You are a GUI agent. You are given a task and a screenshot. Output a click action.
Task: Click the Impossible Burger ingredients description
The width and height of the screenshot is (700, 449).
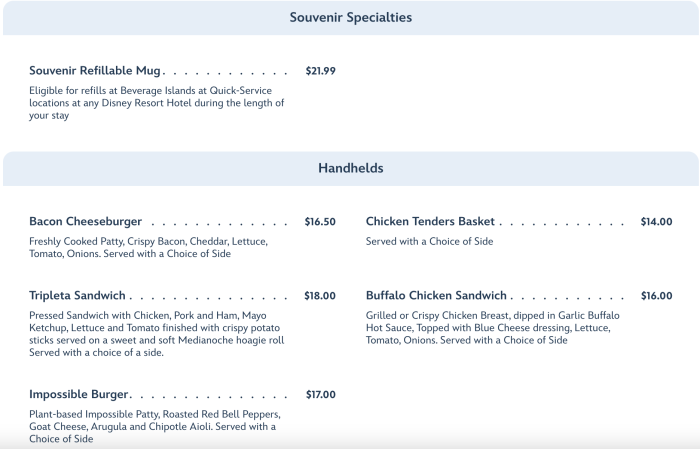[152, 426]
